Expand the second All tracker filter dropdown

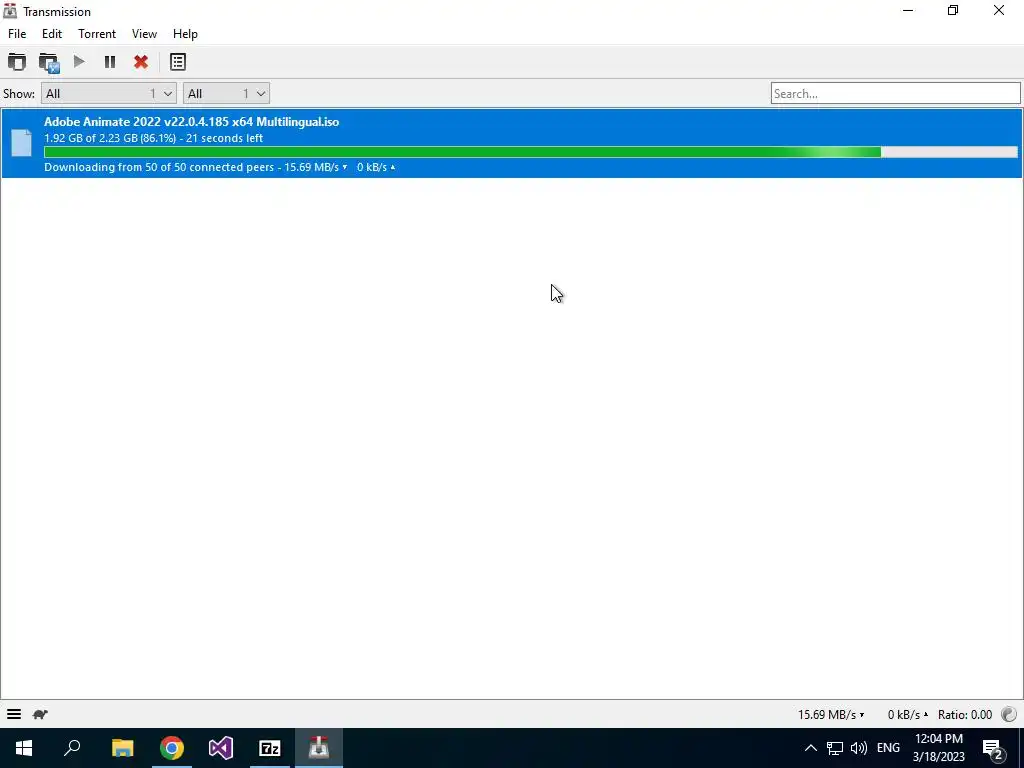pyautogui.click(x=226, y=93)
